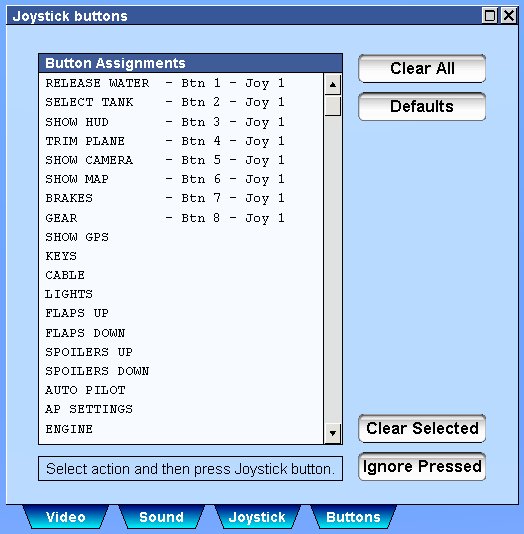524x534 pixels.
Task: Click the Button Assignments list header
Action: (x=190, y=63)
